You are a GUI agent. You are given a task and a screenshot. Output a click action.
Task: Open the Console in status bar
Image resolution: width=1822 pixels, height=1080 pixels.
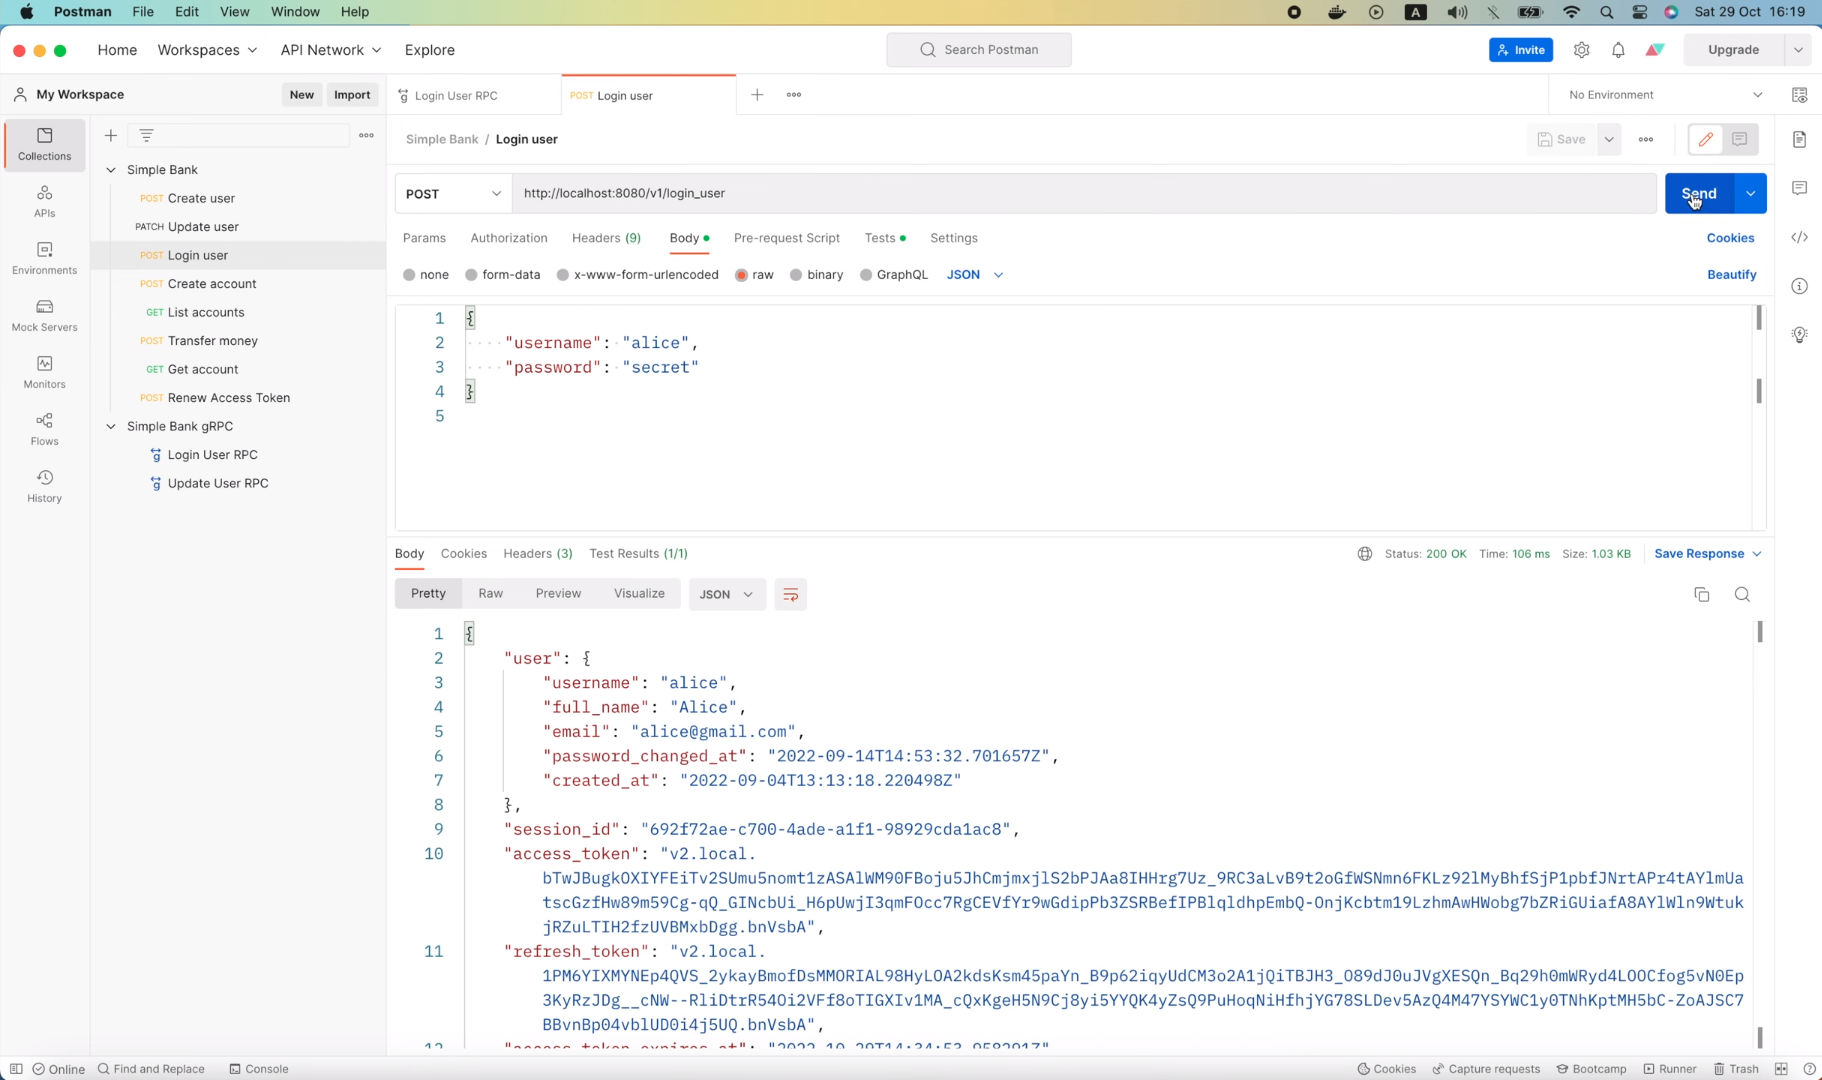point(259,1069)
